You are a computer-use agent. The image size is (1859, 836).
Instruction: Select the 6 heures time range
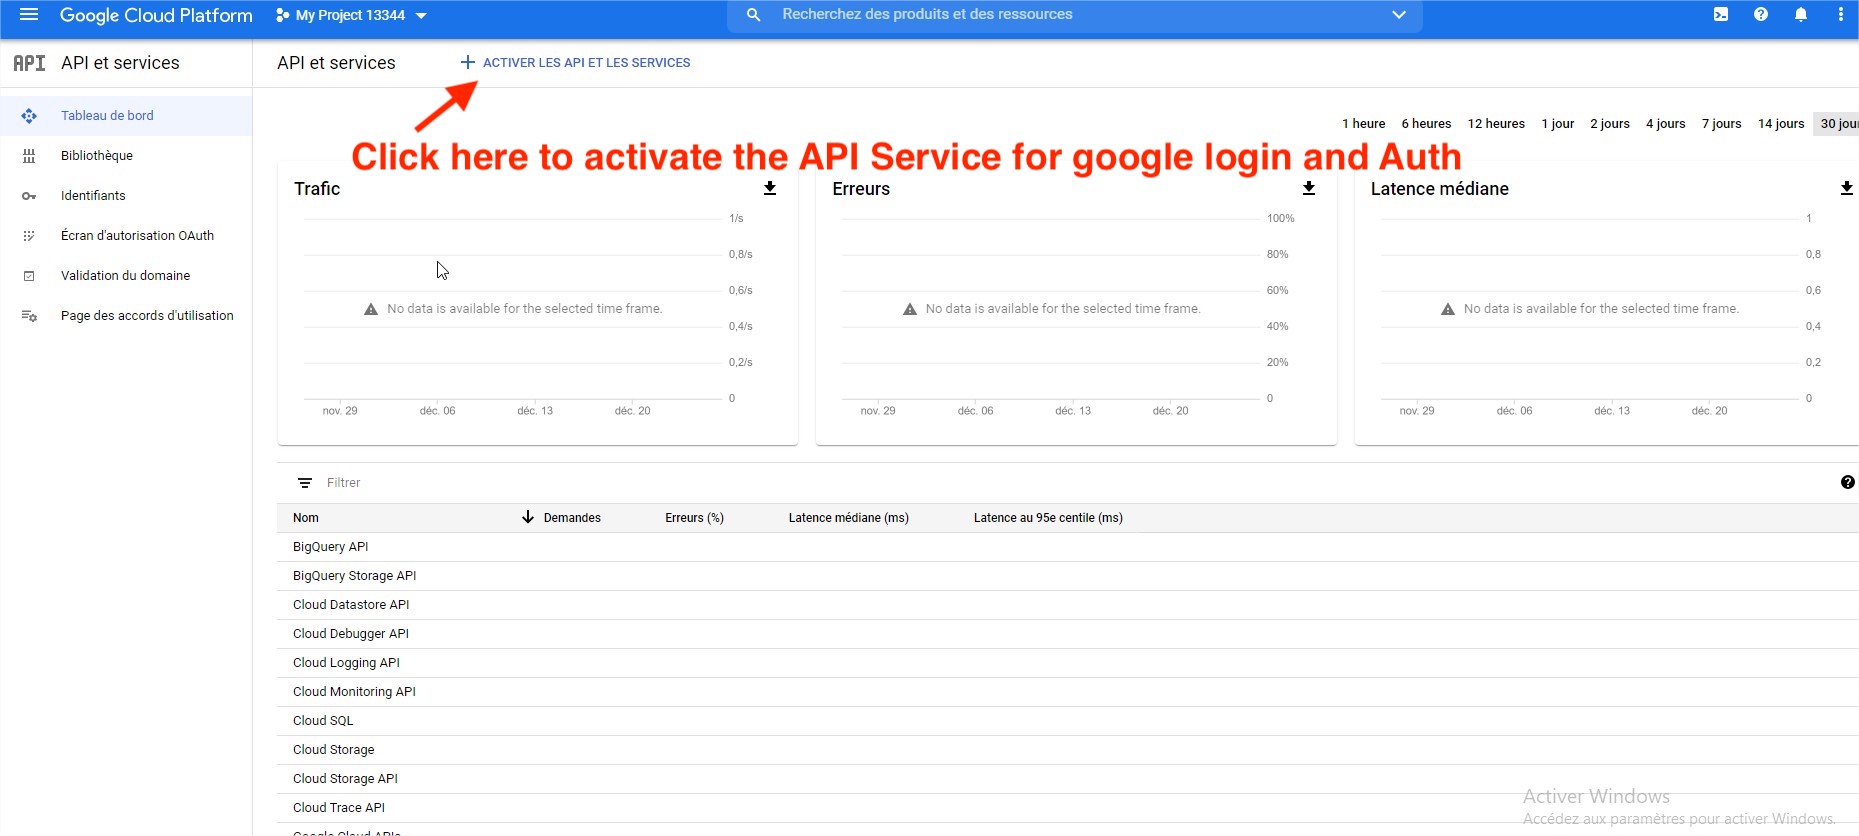click(1426, 124)
